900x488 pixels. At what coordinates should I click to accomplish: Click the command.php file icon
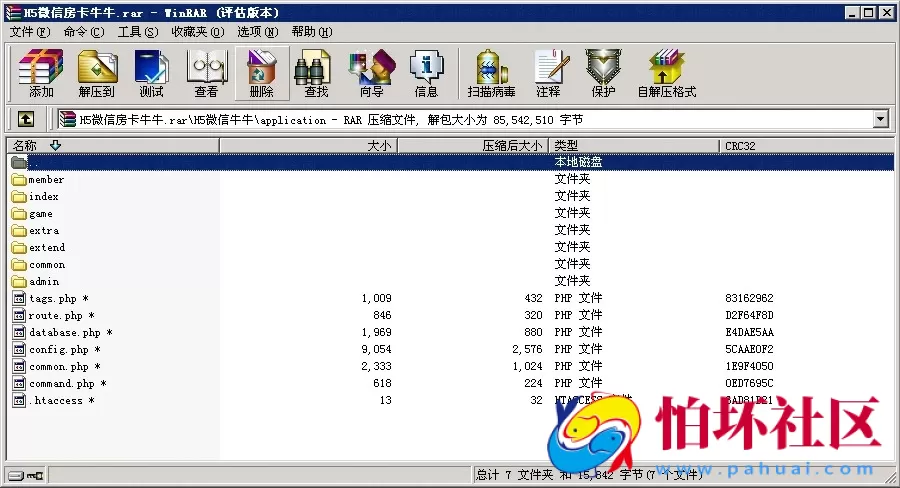tap(20, 384)
